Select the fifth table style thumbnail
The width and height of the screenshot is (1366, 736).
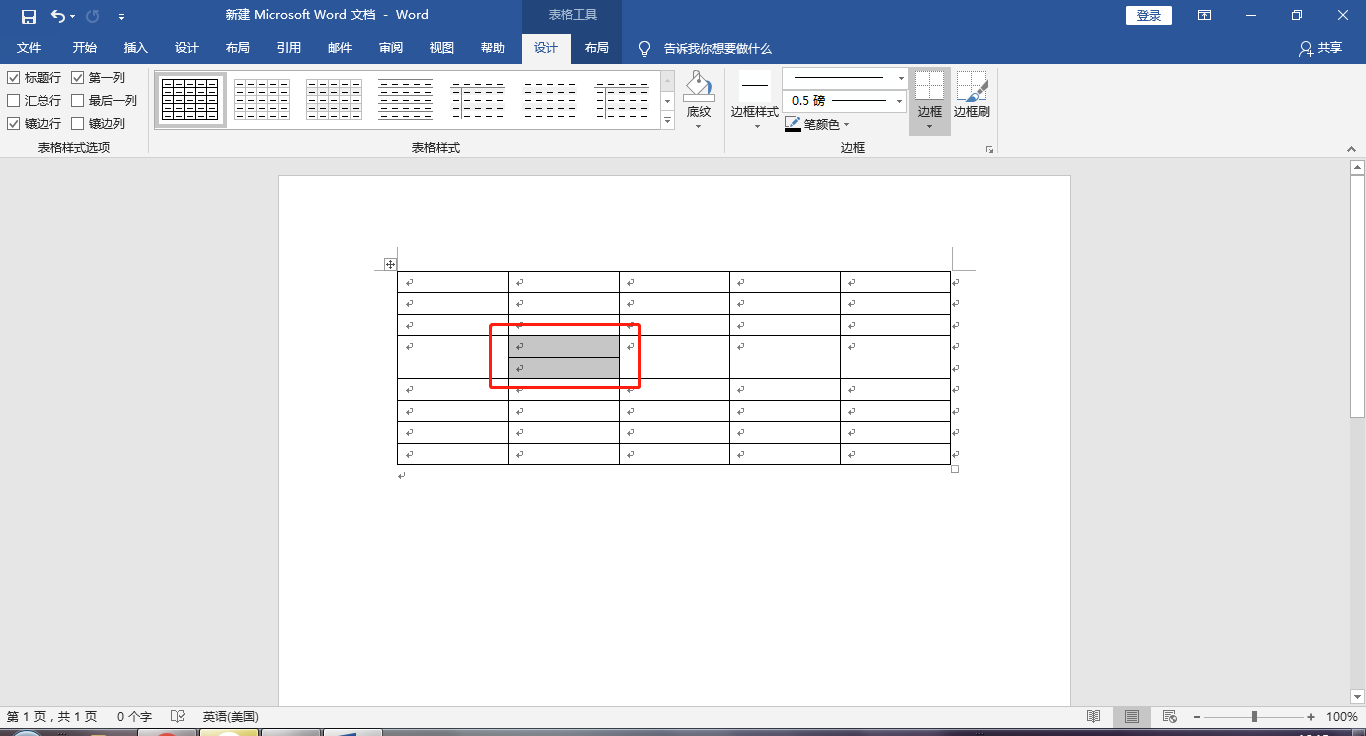[x=478, y=100]
